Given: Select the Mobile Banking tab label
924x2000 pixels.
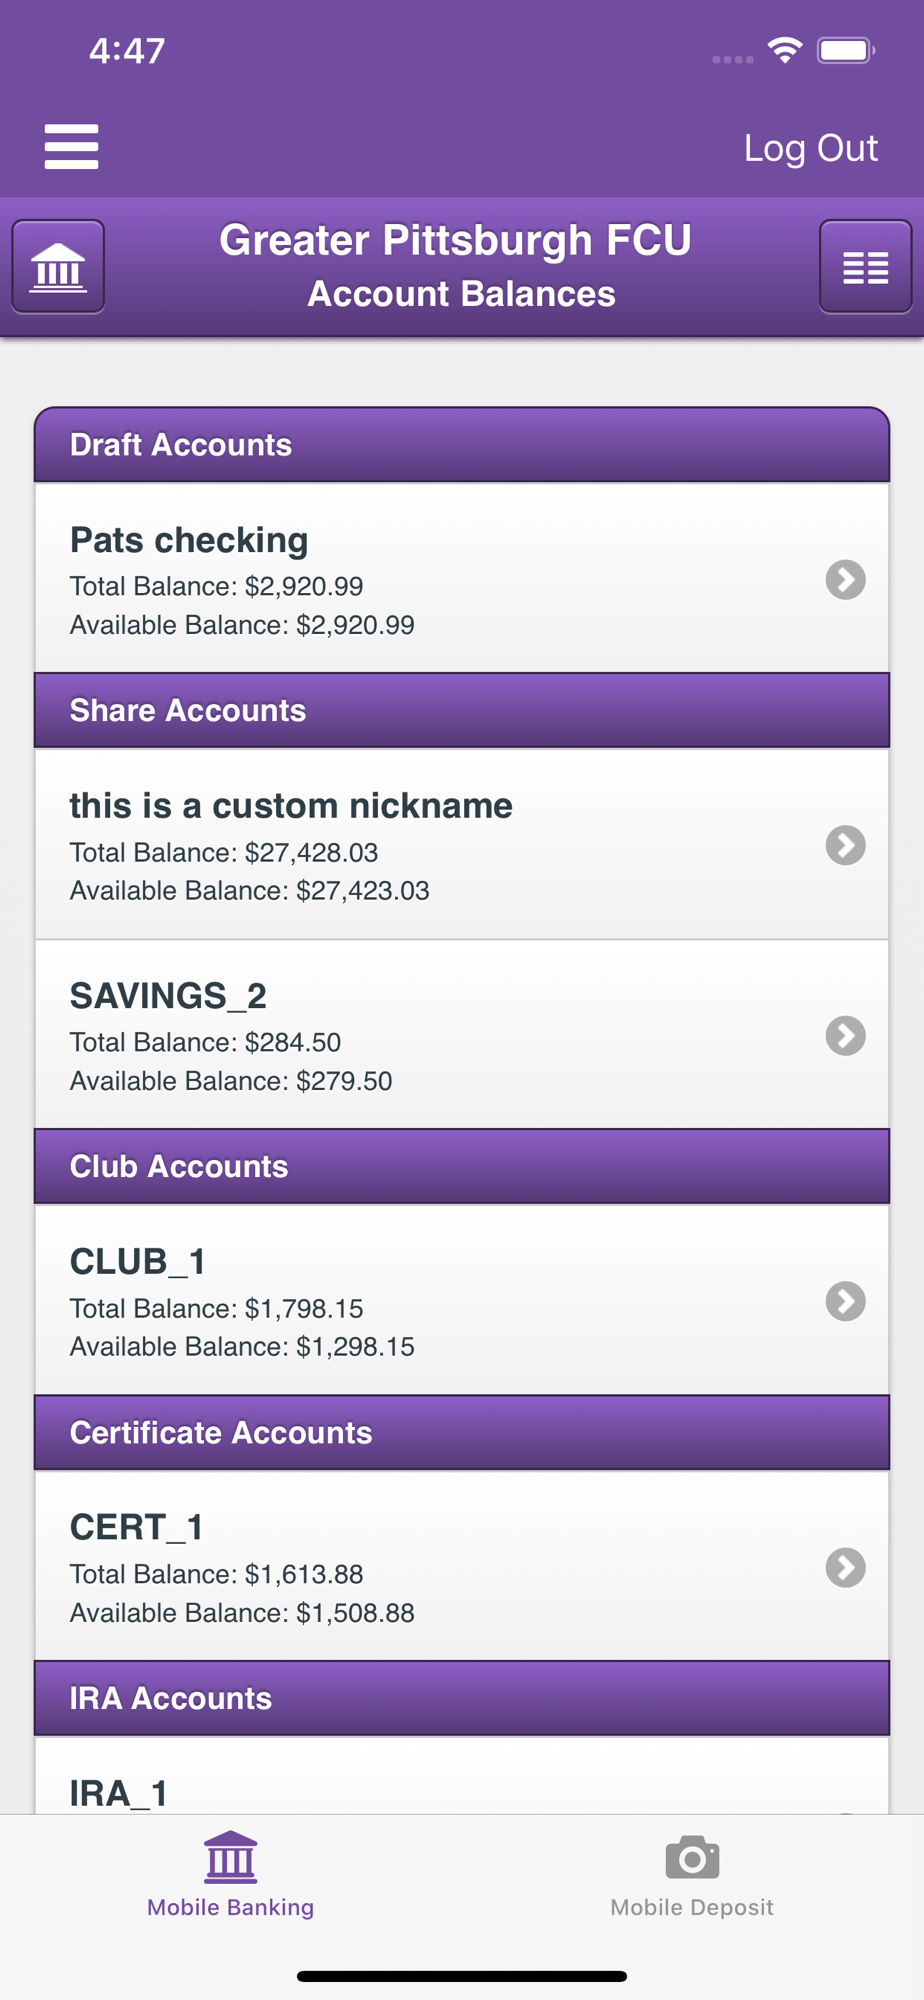Looking at the screenshot, I should click(x=231, y=1907).
